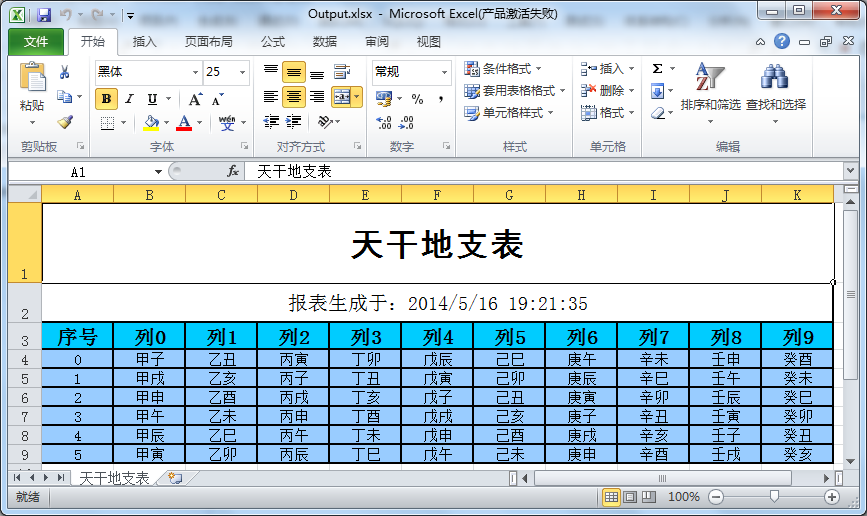
Task: Apply comma style number format
Action: click(x=441, y=99)
